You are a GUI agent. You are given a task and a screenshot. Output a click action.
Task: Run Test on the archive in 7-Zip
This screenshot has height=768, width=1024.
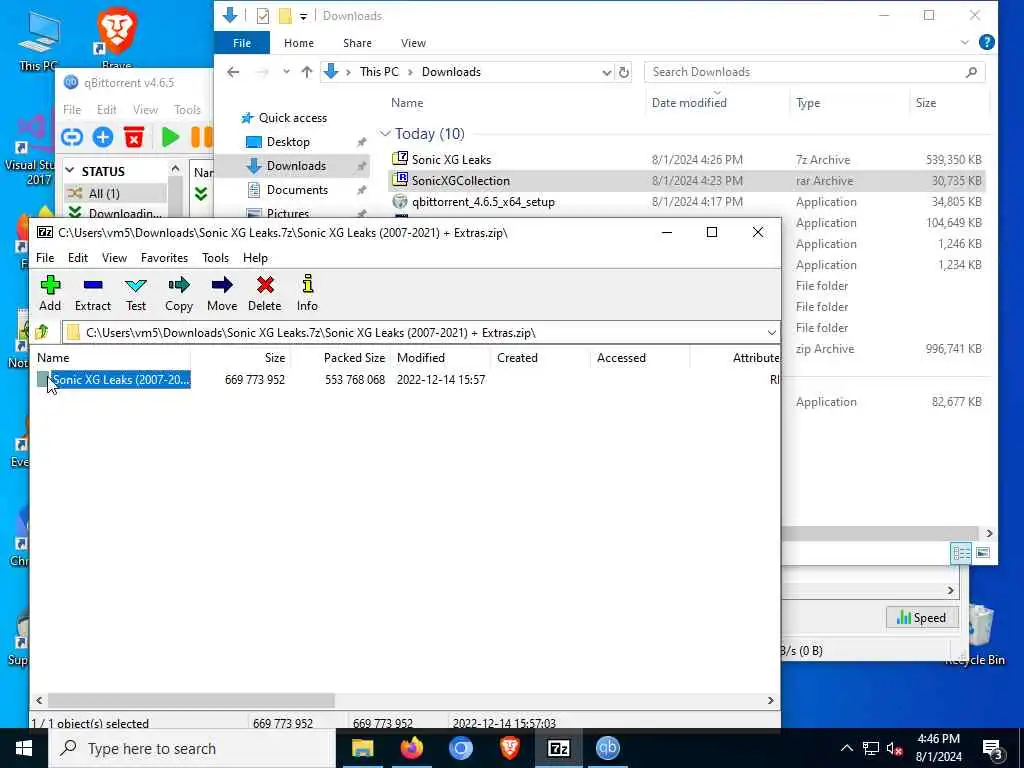point(136,293)
